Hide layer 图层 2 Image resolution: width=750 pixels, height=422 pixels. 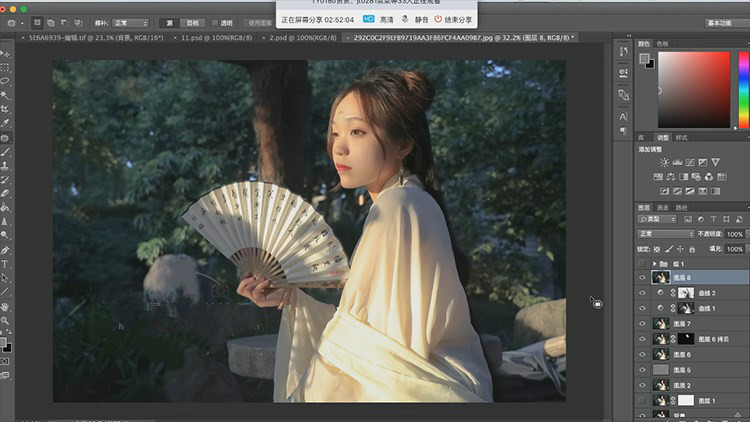tap(642, 385)
